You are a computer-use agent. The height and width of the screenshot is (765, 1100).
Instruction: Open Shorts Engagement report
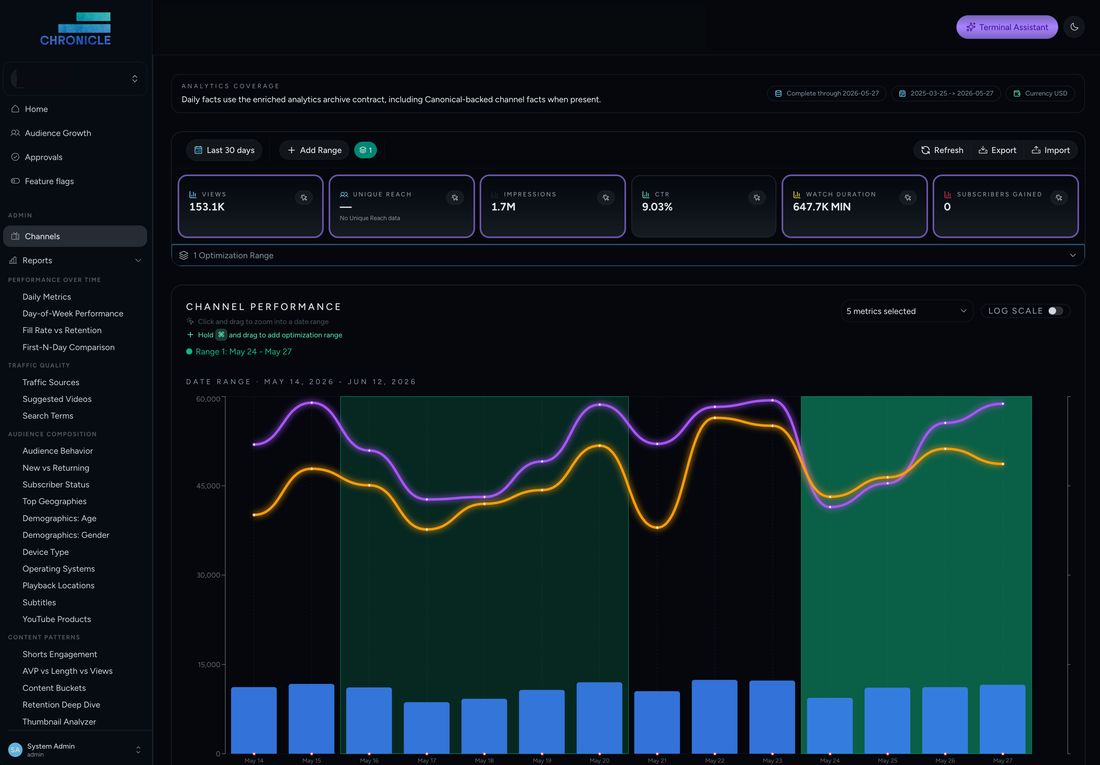(60, 655)
